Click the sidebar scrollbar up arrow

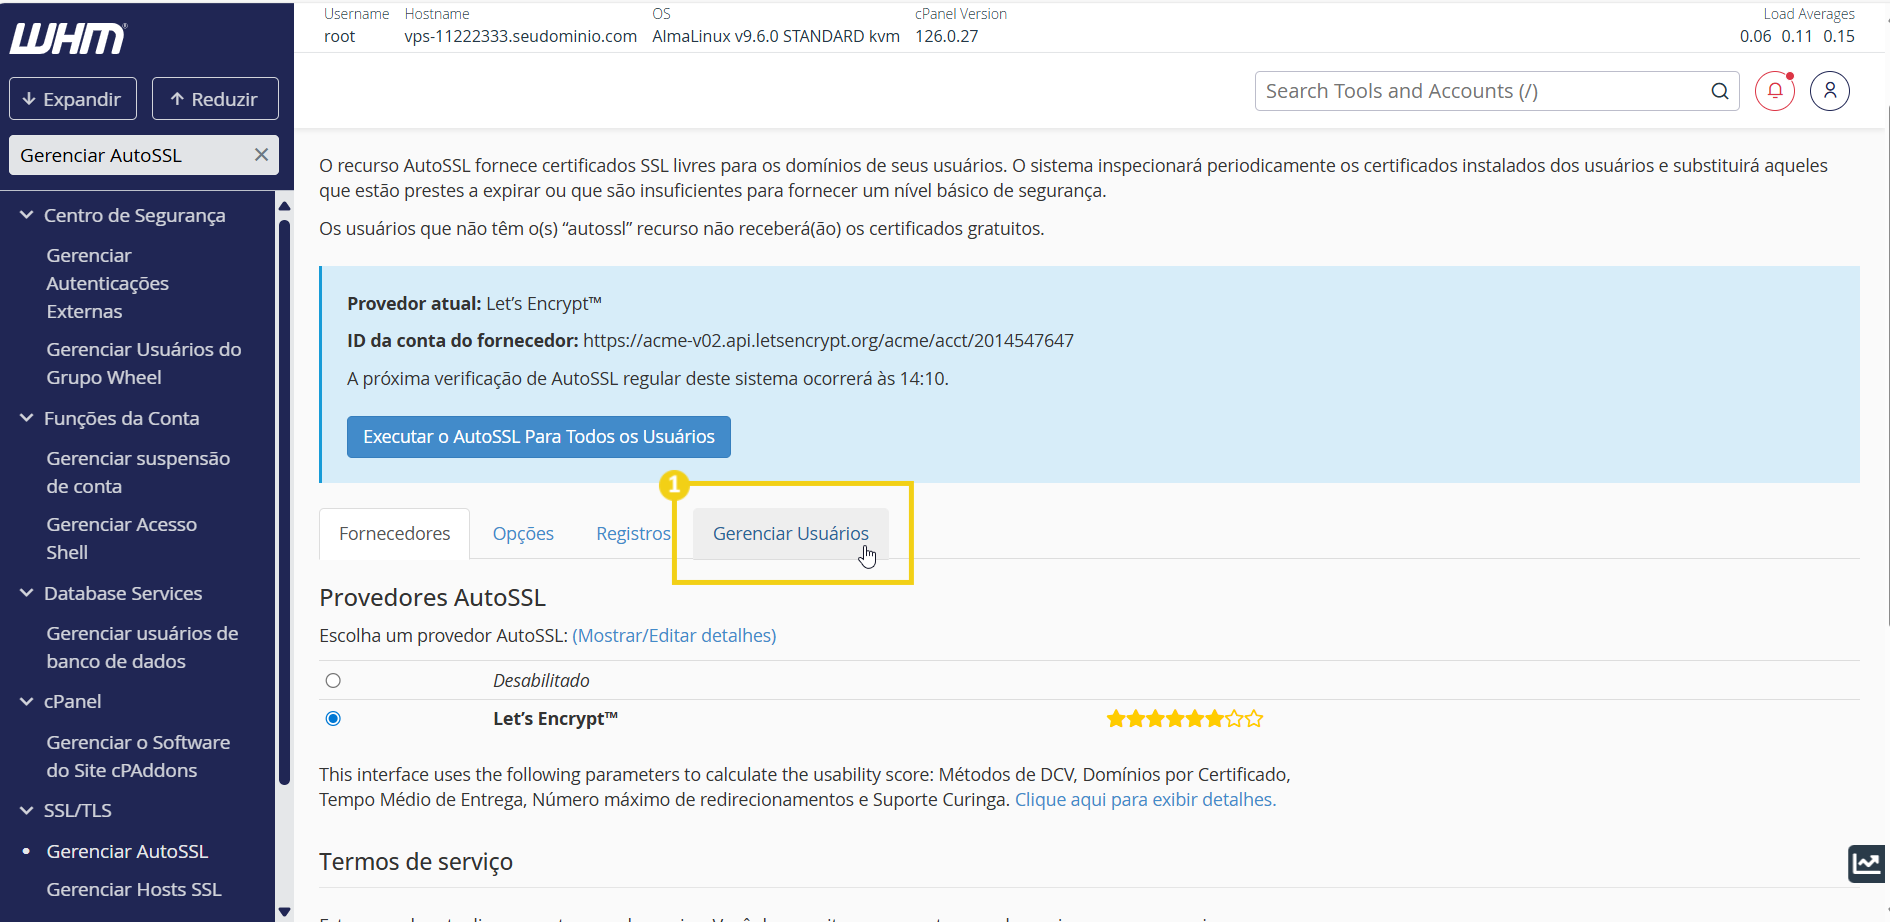click(x=284, y=206)
